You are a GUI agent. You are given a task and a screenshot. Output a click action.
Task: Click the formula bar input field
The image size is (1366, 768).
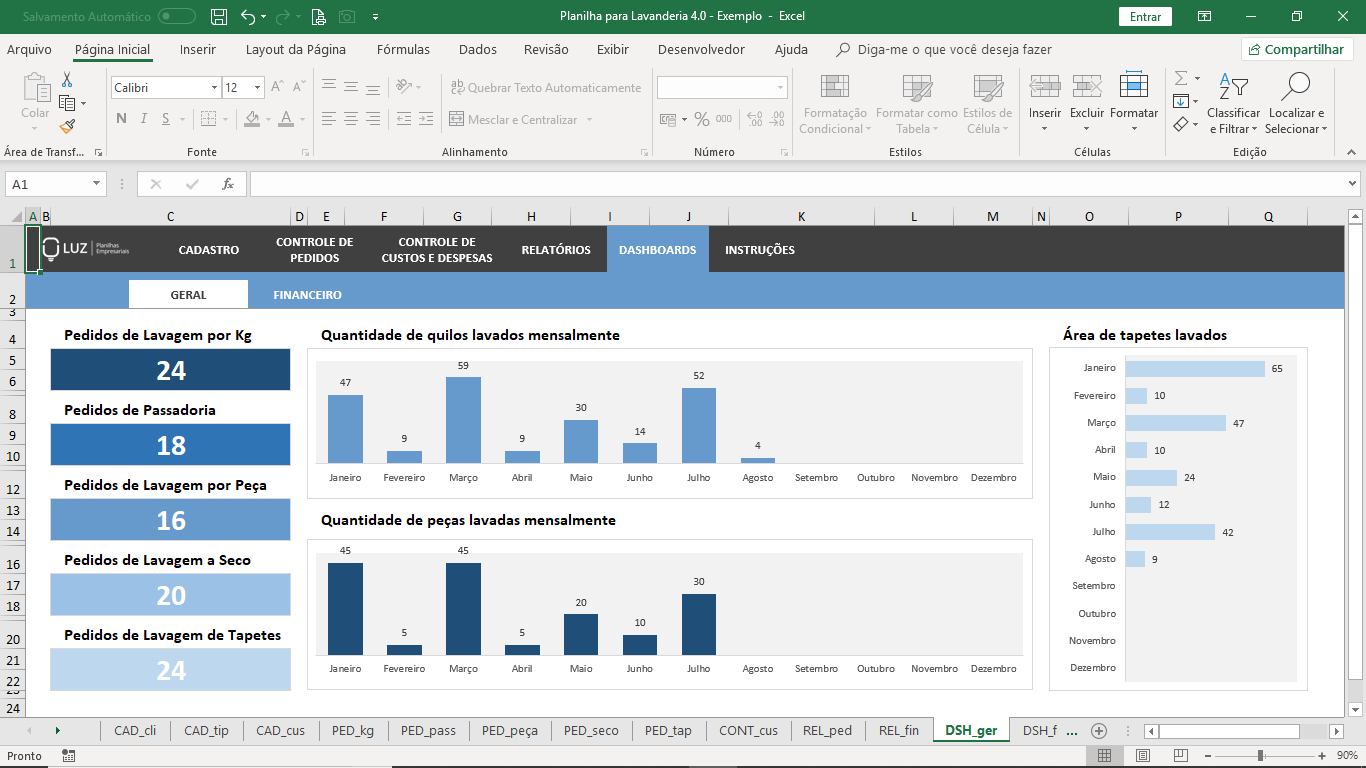click(x=797, y=184)
